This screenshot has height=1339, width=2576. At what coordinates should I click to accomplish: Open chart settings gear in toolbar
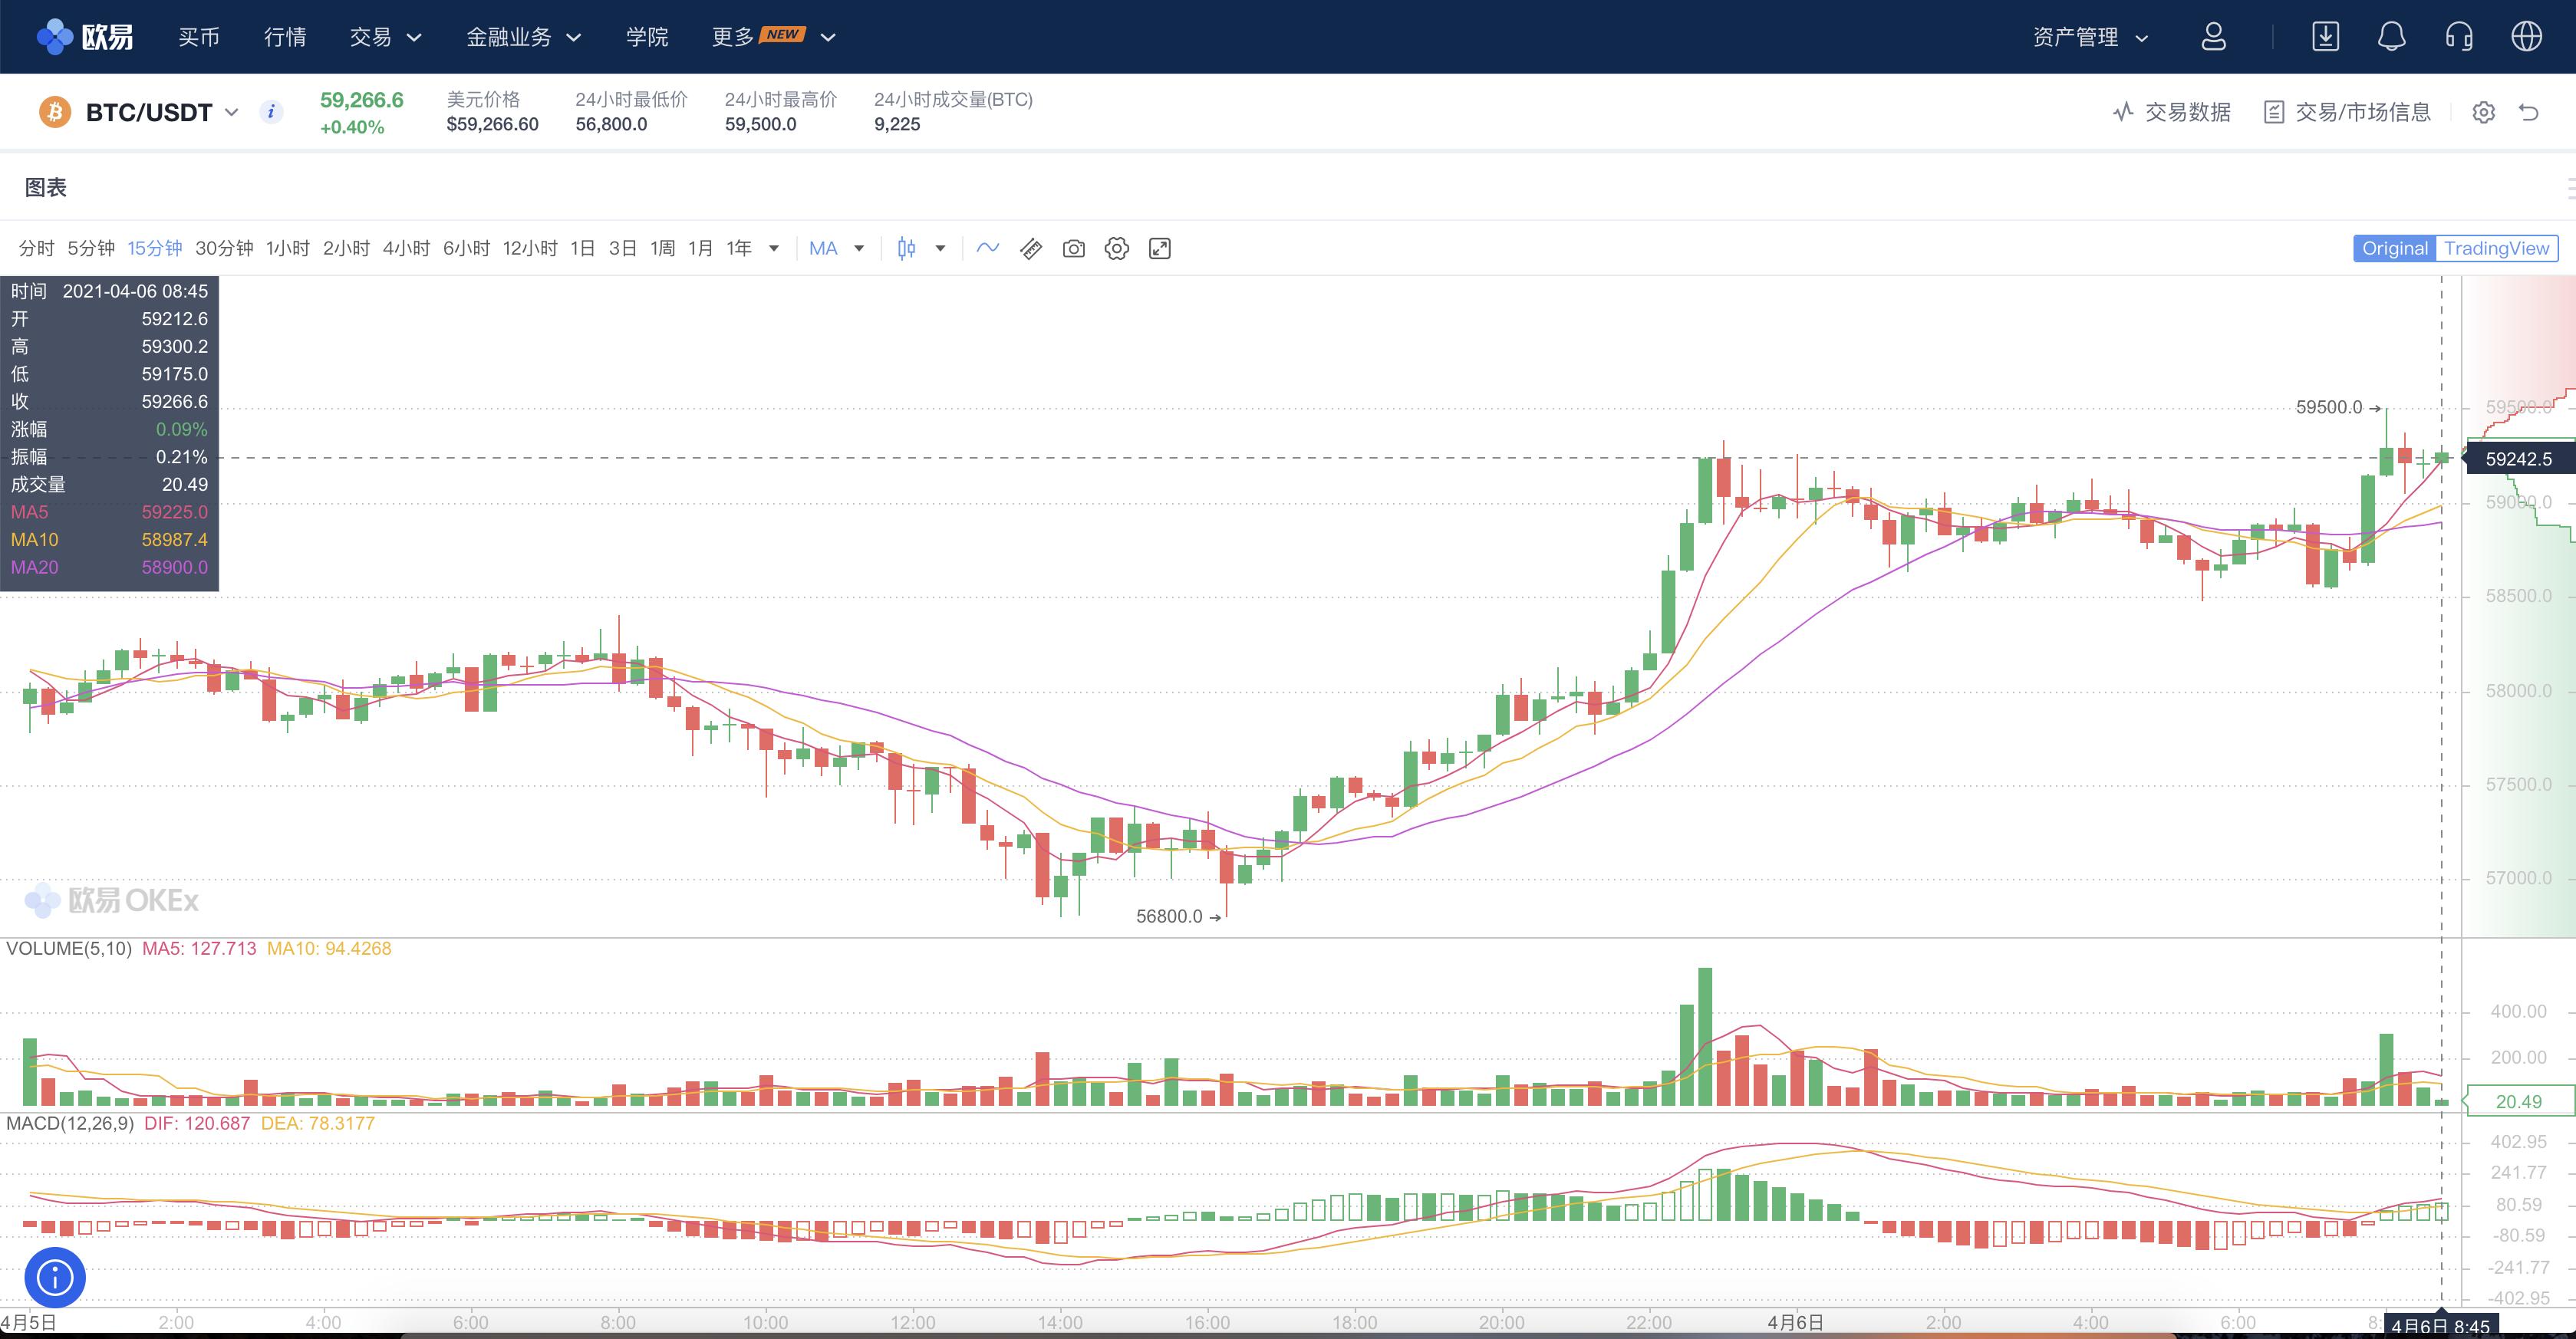pyautogui.click(x=1116, y=249)
